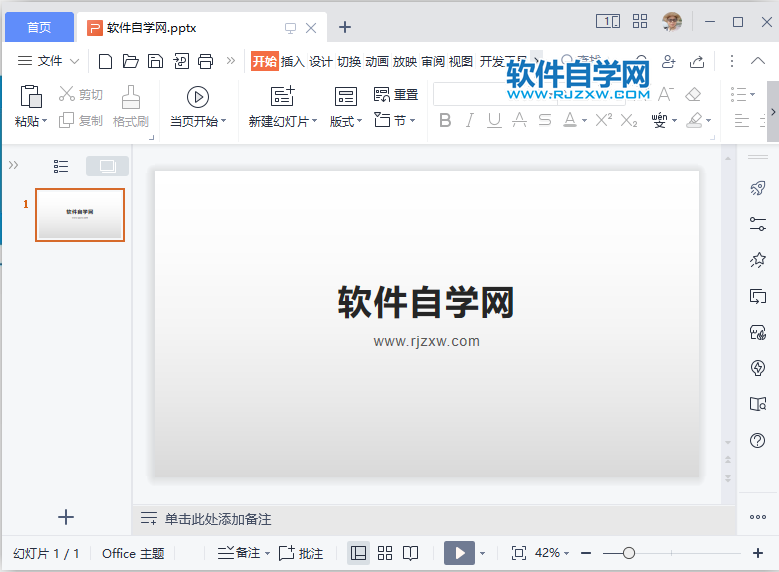Click the 重置 reset button

(396, 94)
